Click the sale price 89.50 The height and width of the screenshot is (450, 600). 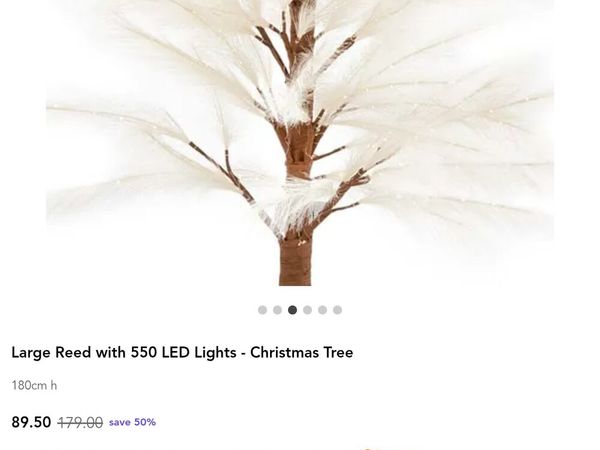[x=31, y=422]
